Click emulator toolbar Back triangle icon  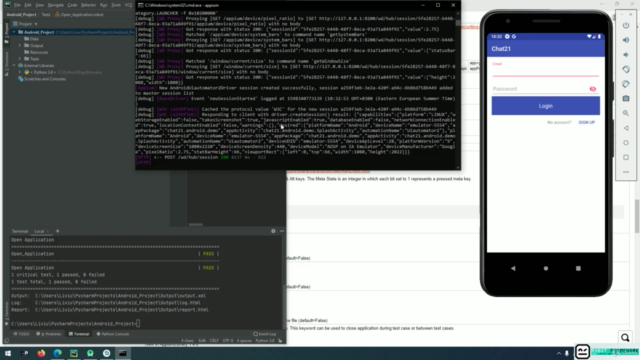pos(626,128)
